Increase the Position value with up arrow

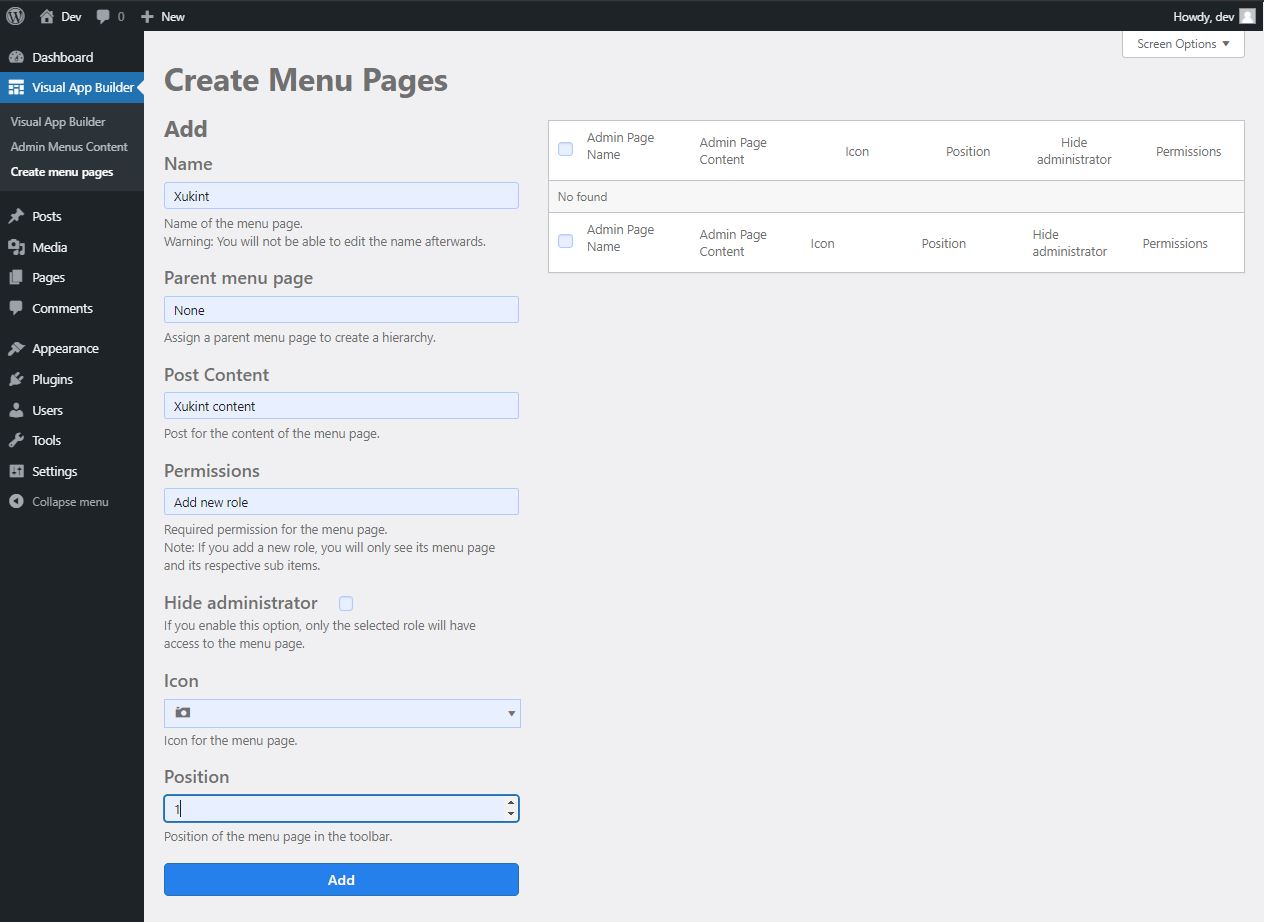(x=511, y=803)
